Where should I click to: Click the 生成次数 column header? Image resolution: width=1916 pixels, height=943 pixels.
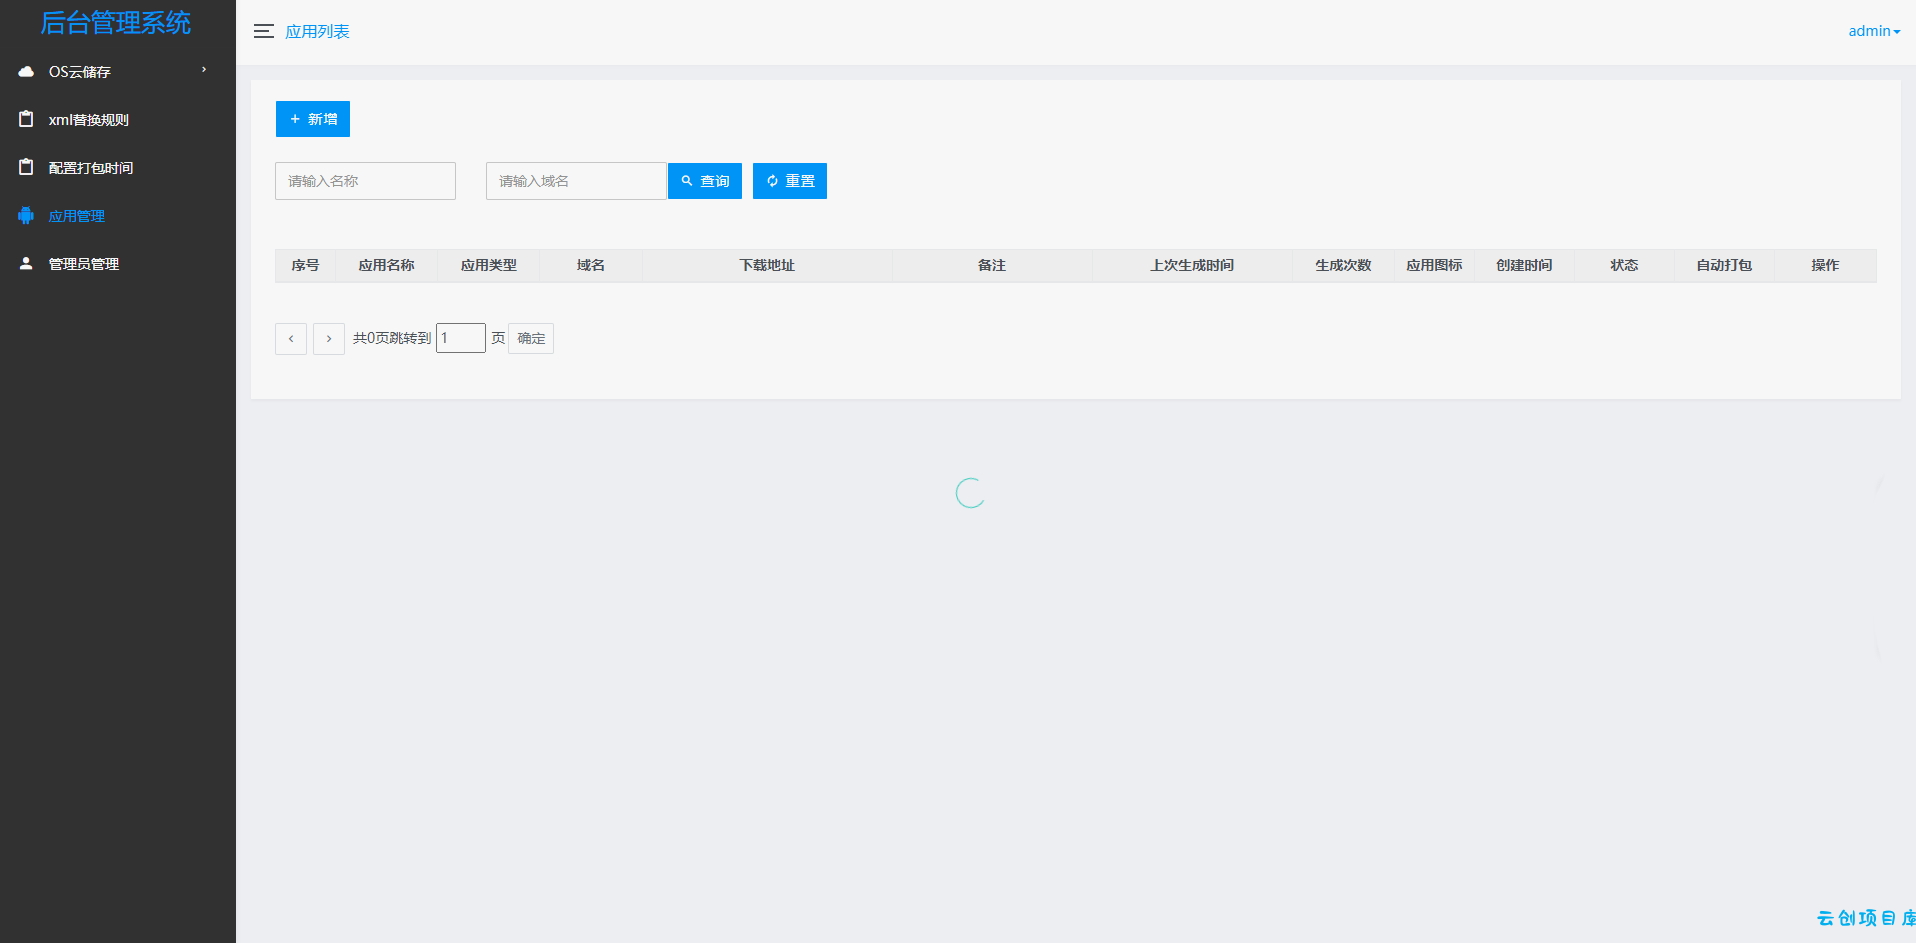pyautogui.click(x=1343, y=265)
